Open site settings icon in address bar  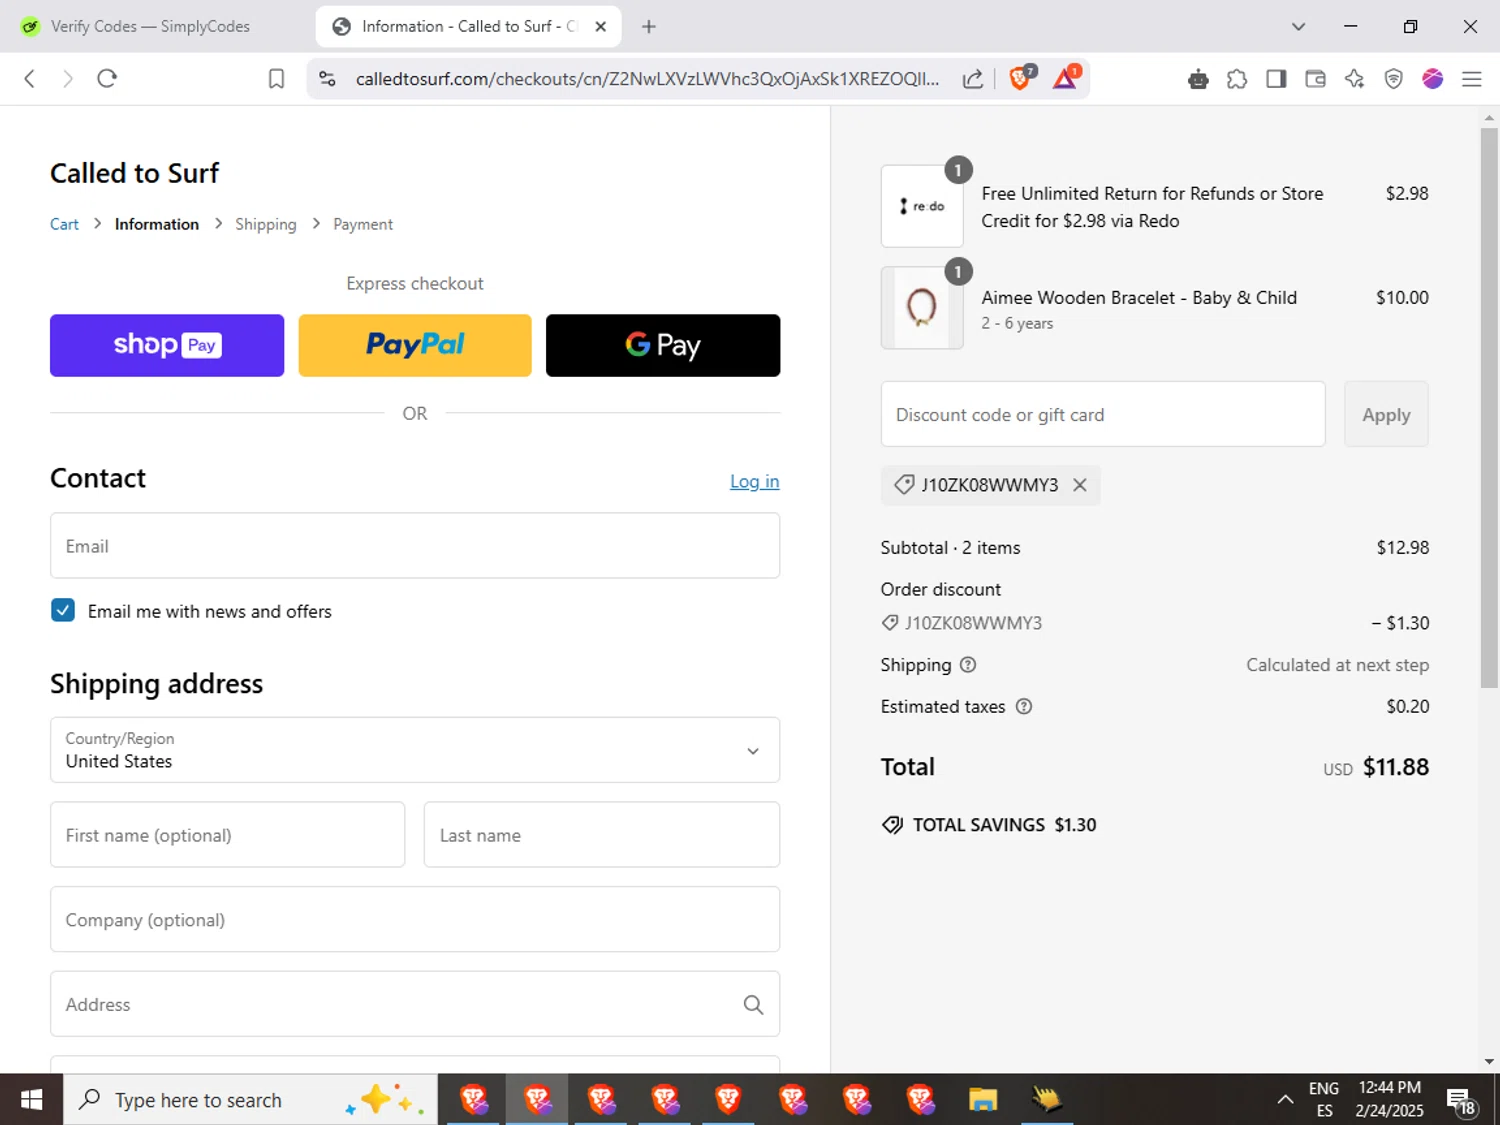[327, 79]
